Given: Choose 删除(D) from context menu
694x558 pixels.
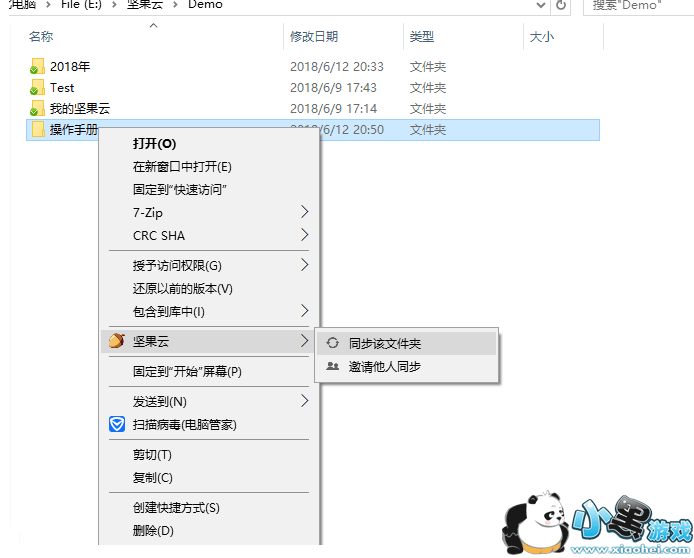Looking at the screenshot, I should [x=208, y=530].
